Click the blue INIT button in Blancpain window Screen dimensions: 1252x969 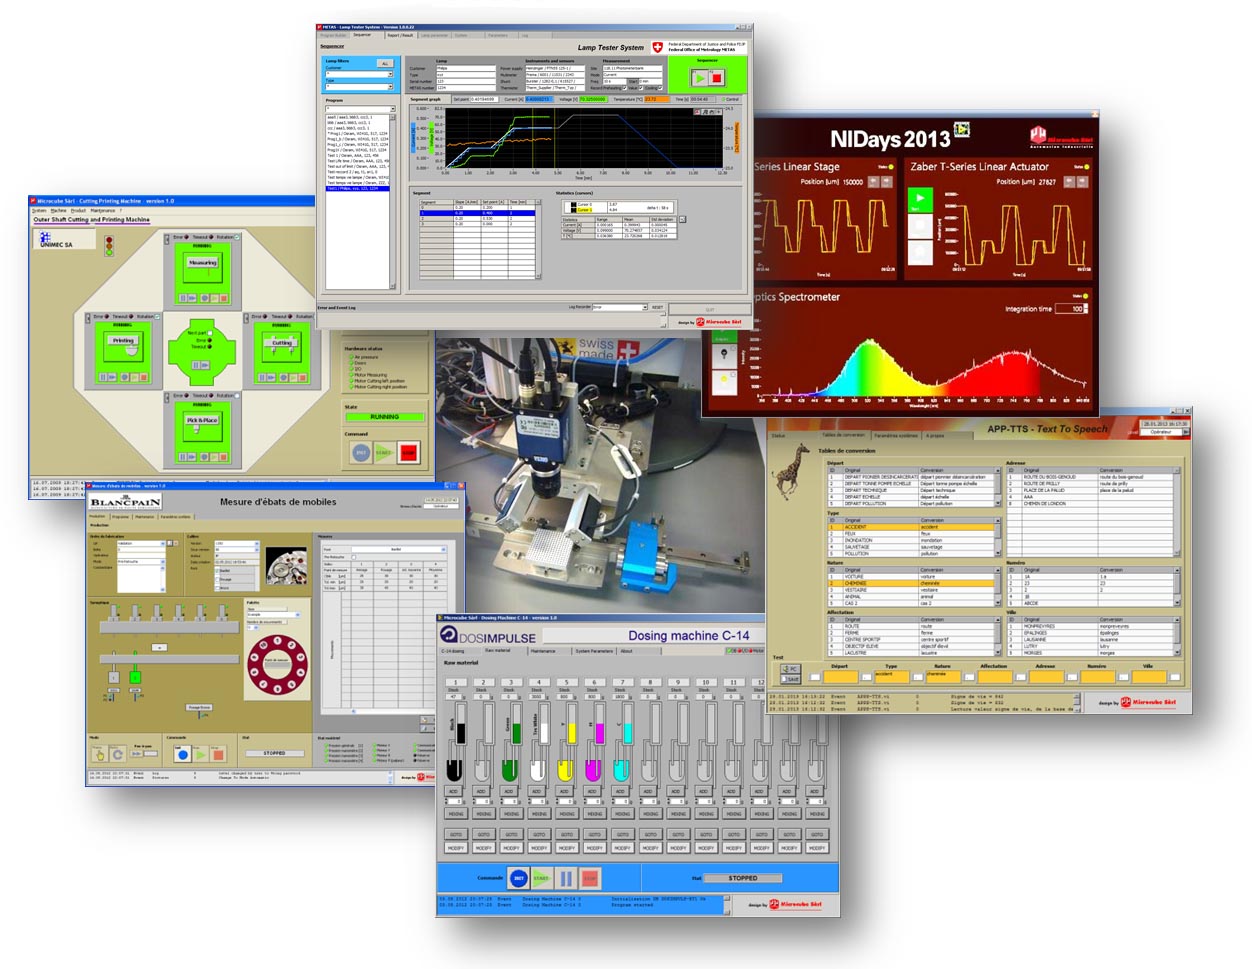[x=182, y=754]
